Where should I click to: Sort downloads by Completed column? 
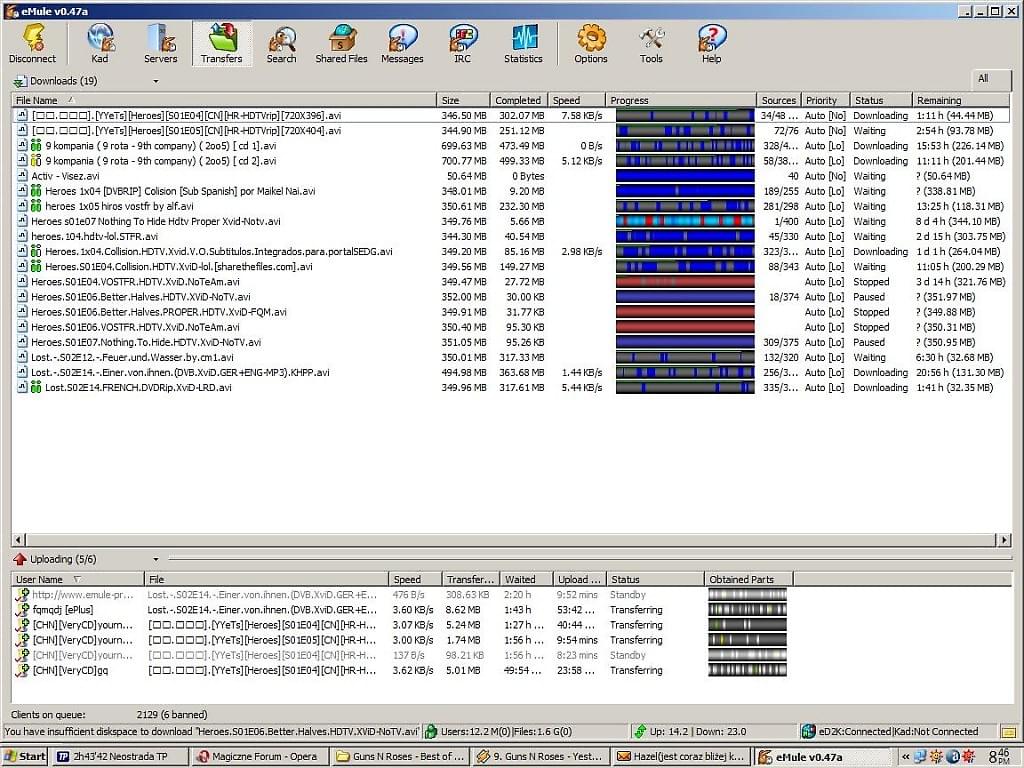[519, 100]
